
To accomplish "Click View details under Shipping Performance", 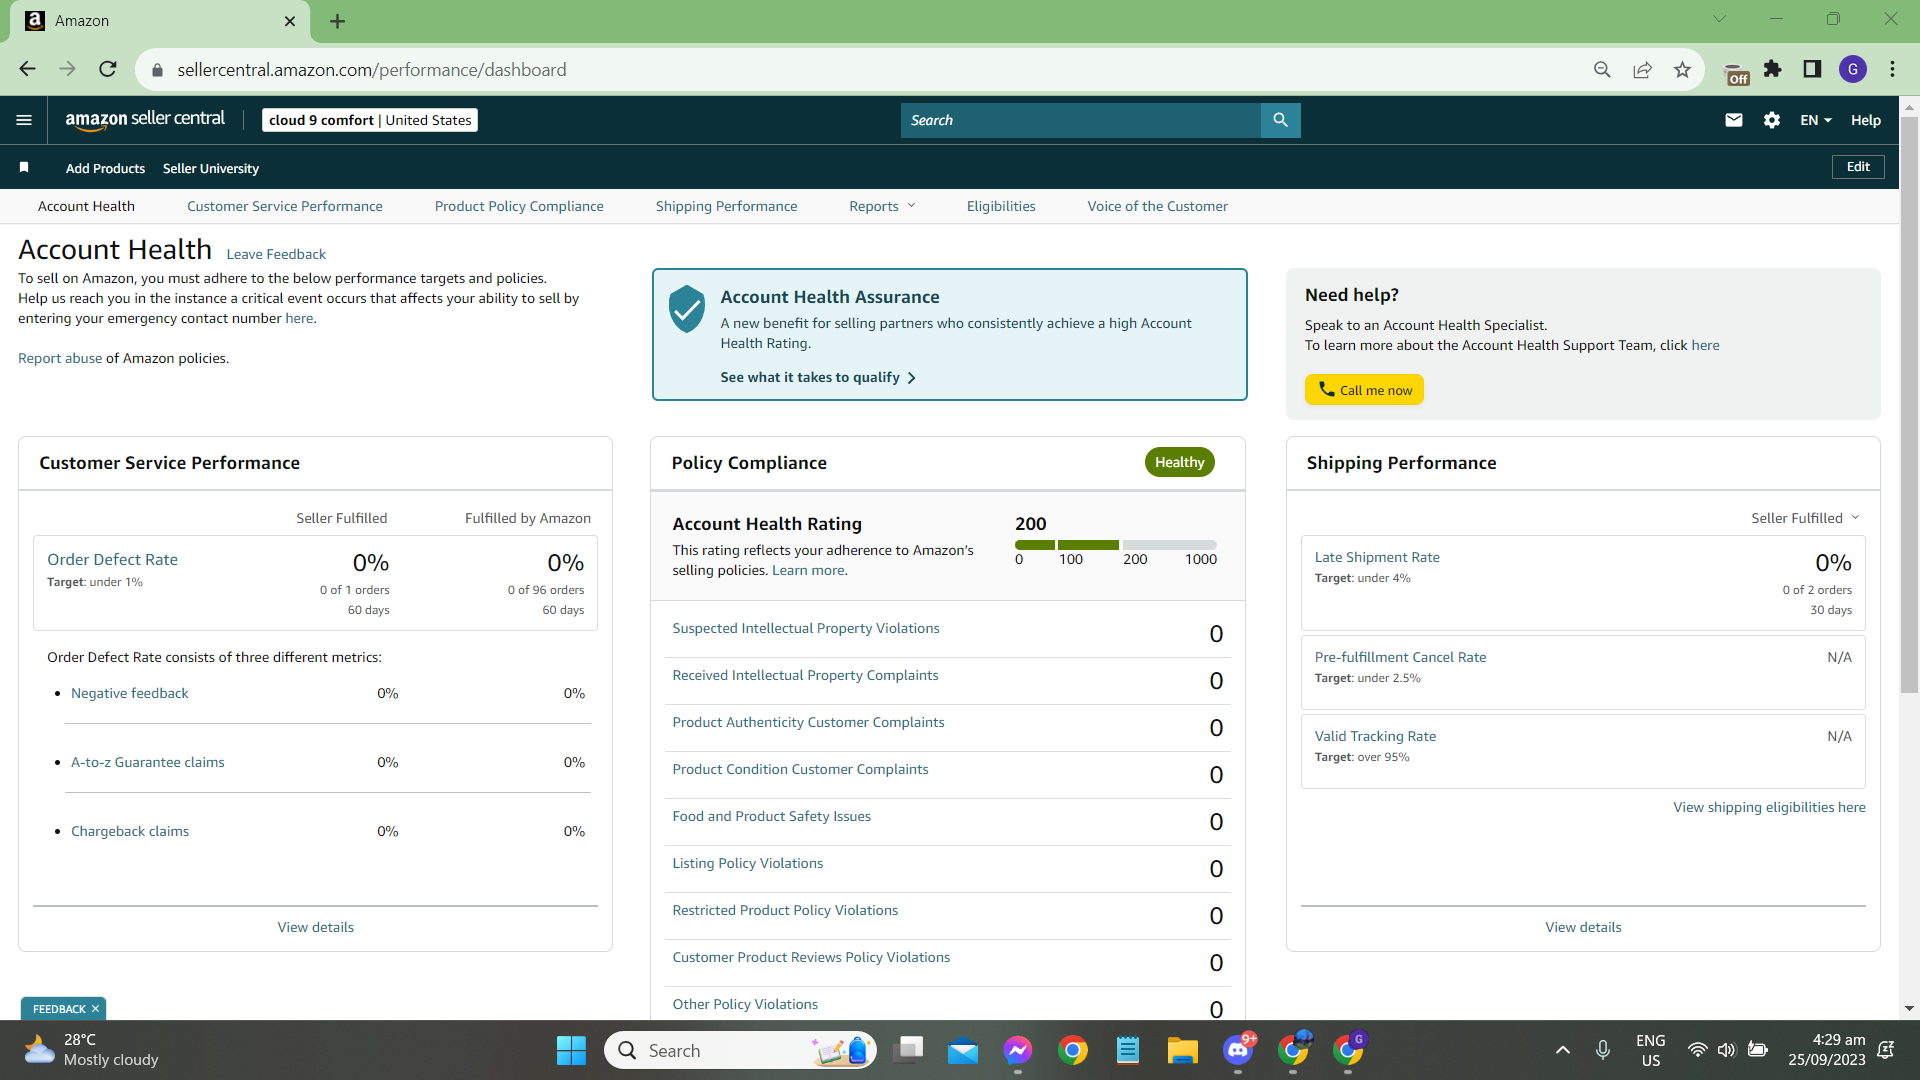I will coord(1583,927).
